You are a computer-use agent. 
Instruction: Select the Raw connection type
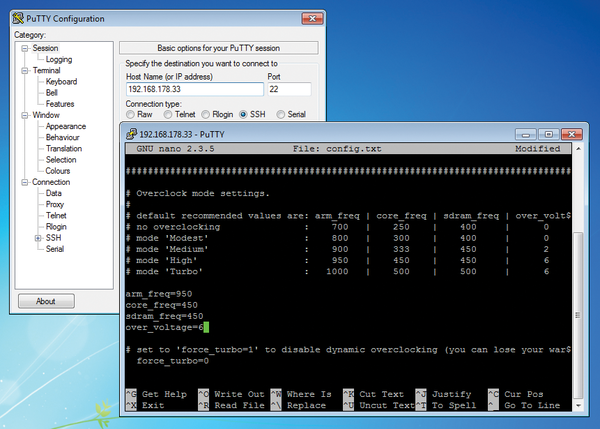[130, 114]
